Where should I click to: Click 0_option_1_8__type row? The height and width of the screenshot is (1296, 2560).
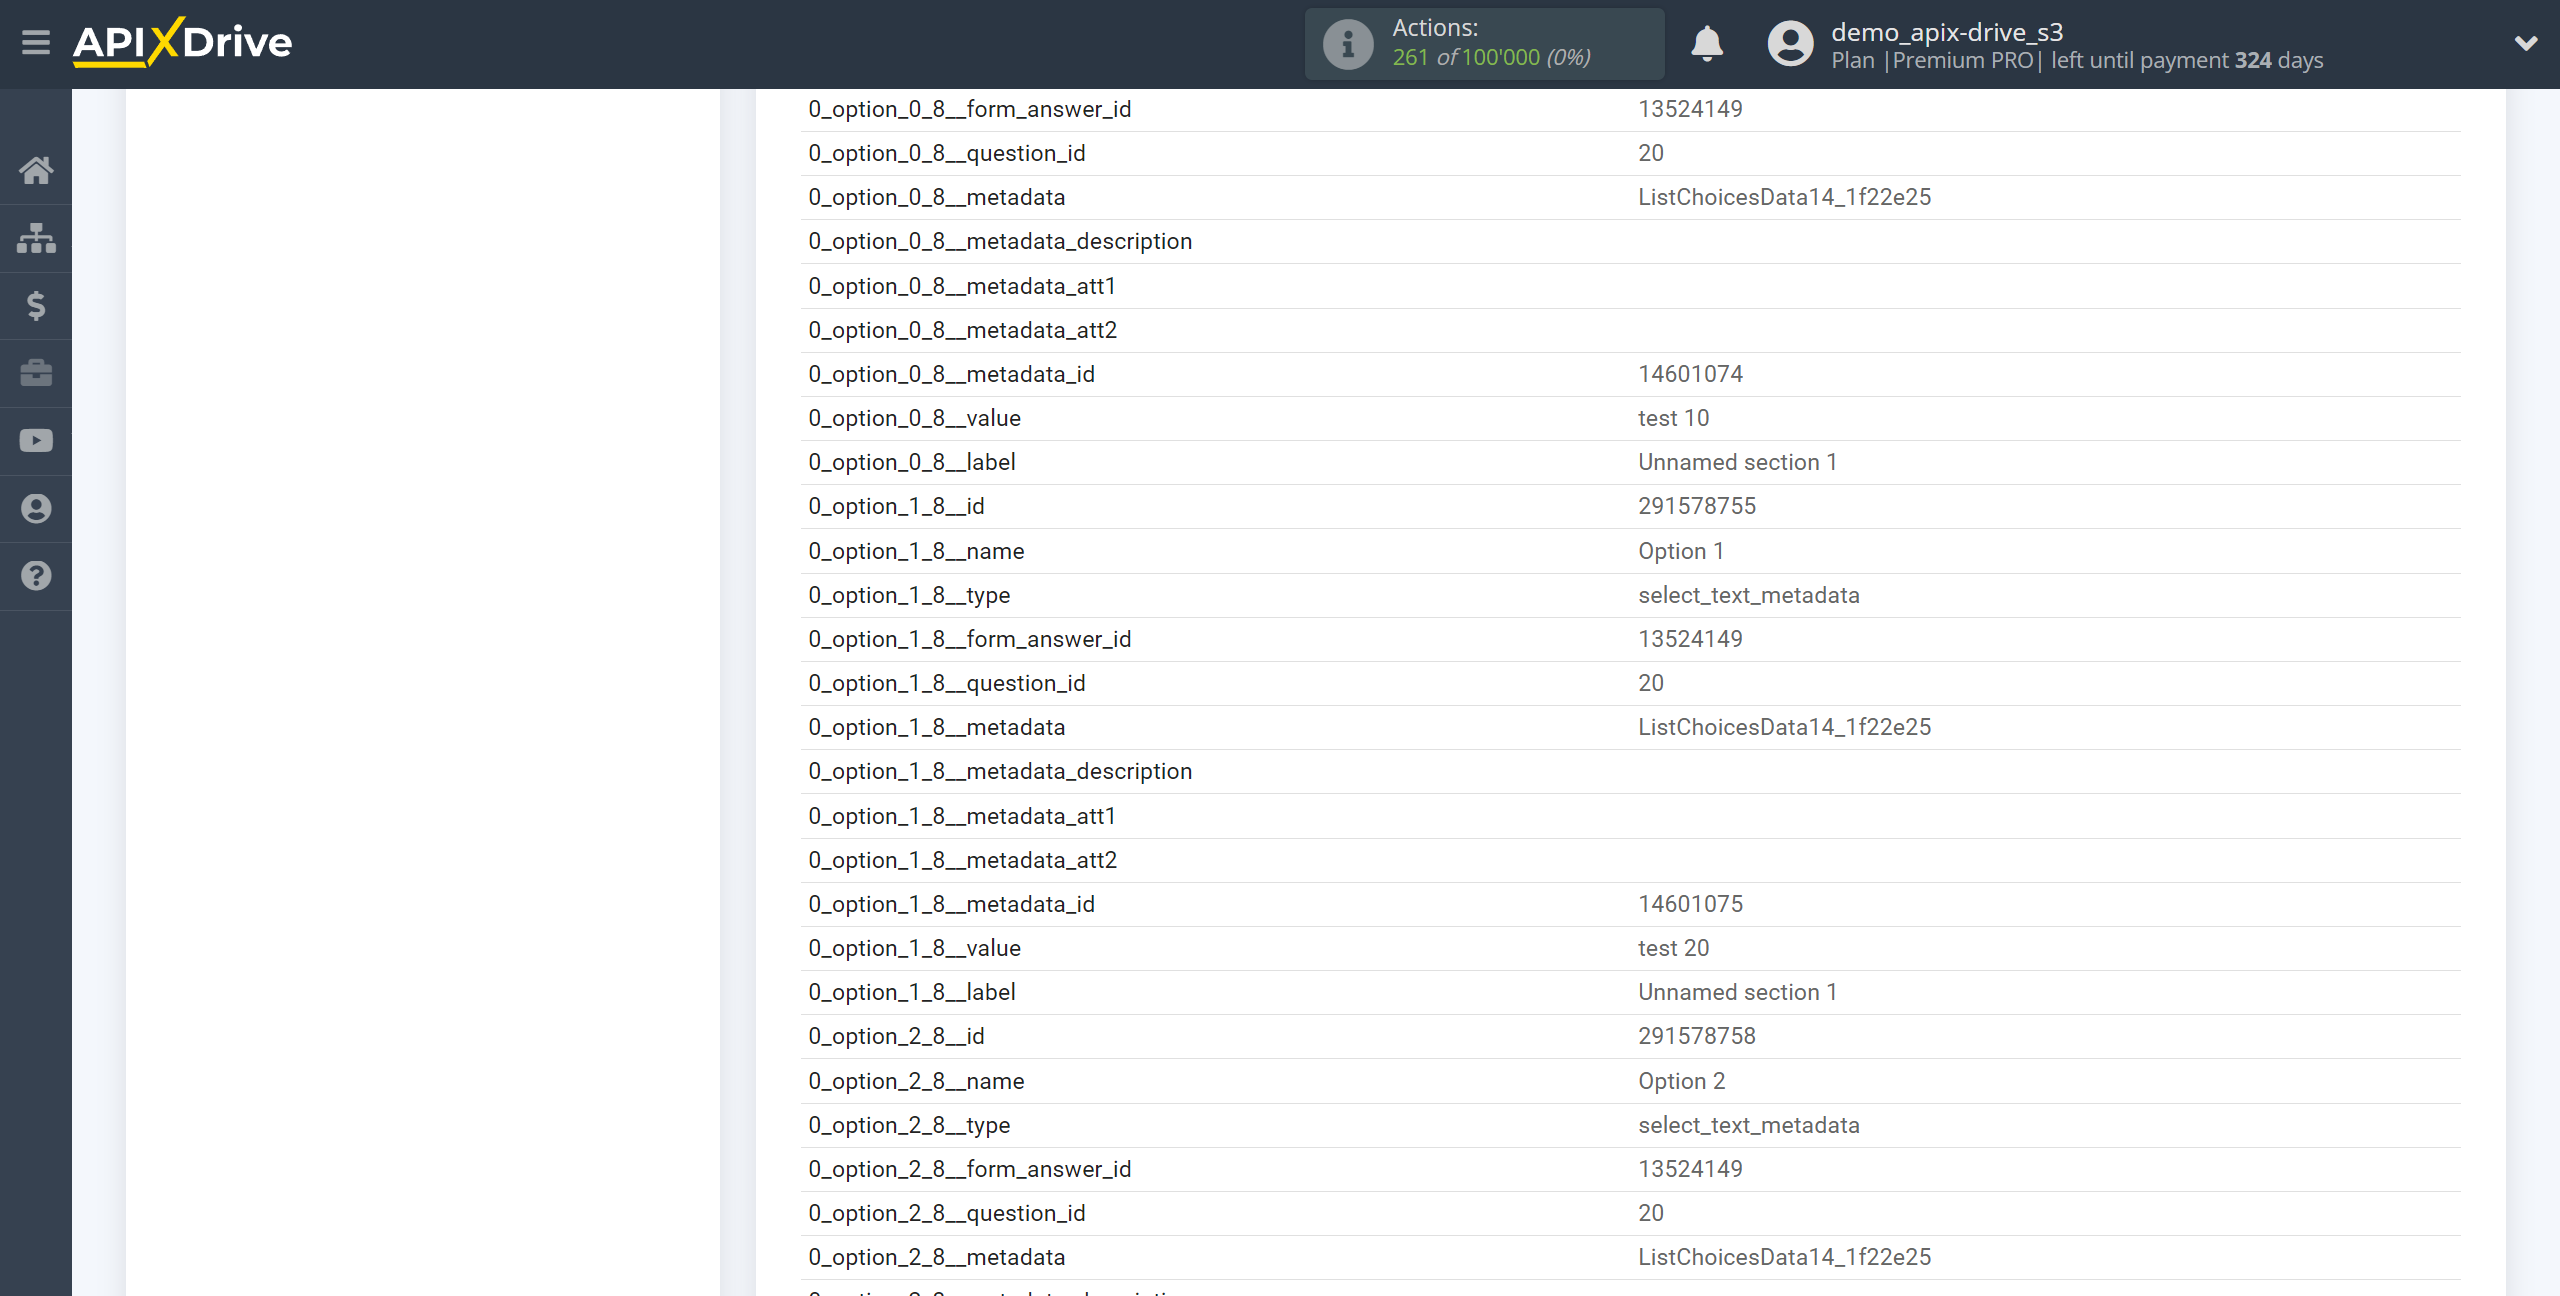pyautogui.click(x=1630, y=595)
